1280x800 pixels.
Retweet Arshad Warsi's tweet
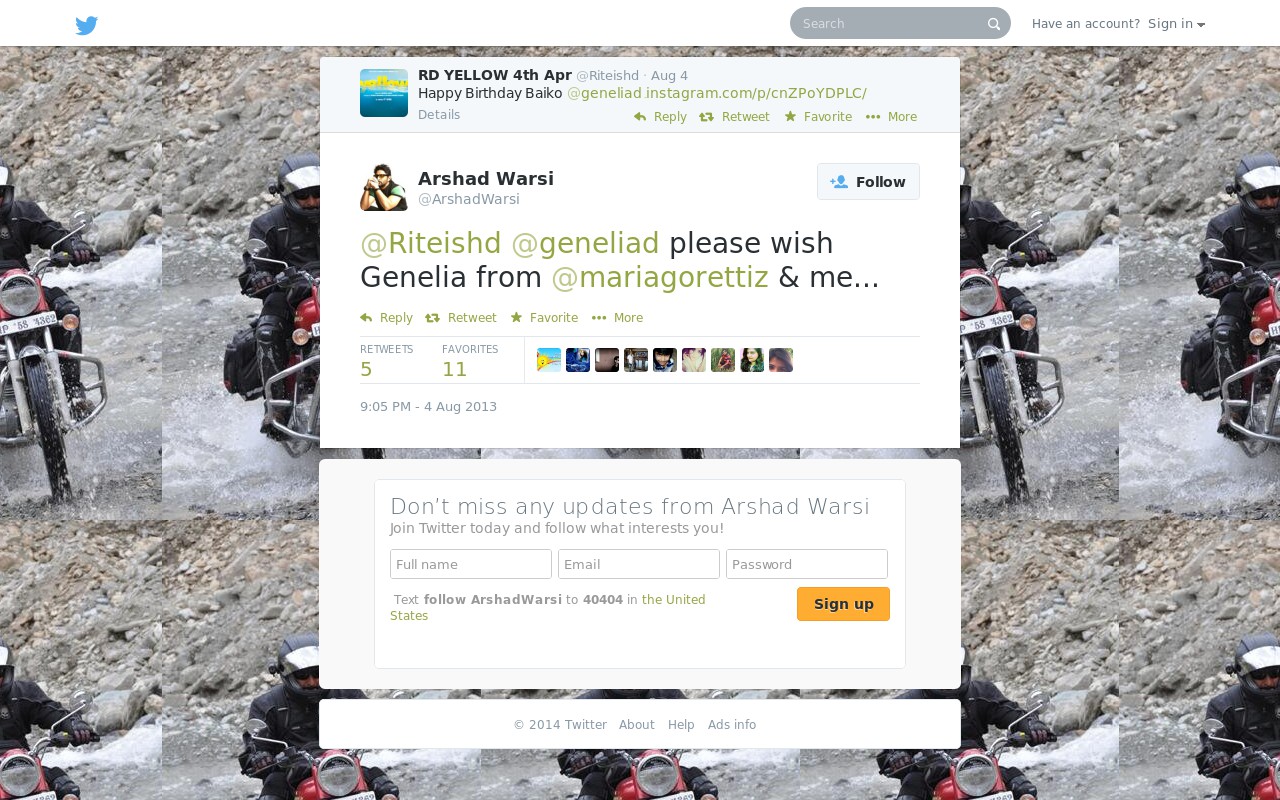(460, 318)
